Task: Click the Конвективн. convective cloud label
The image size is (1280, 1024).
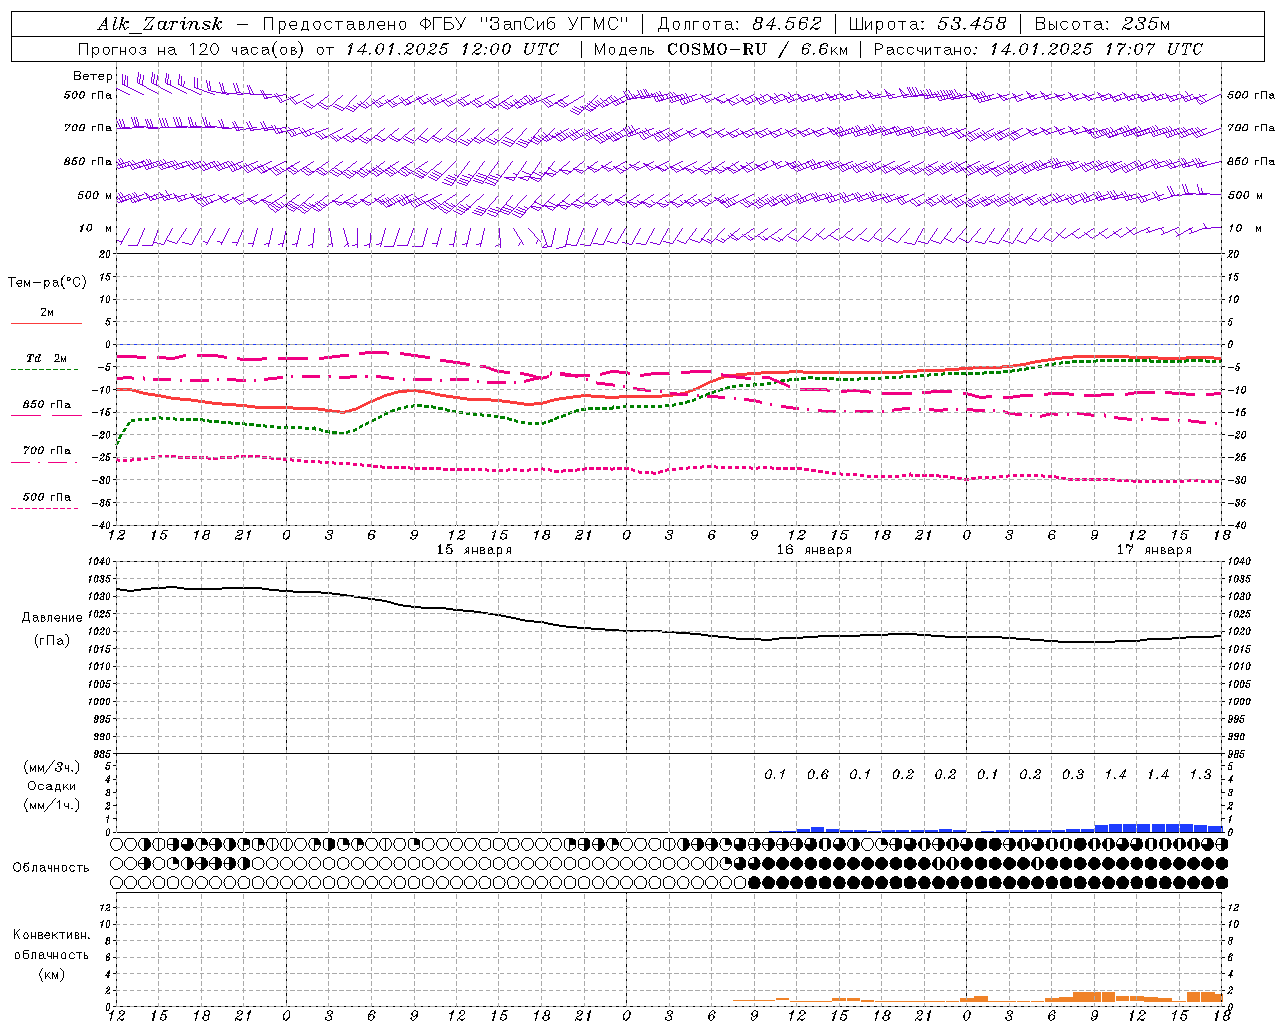Action: pyautogui.click(x=51, y=935)
